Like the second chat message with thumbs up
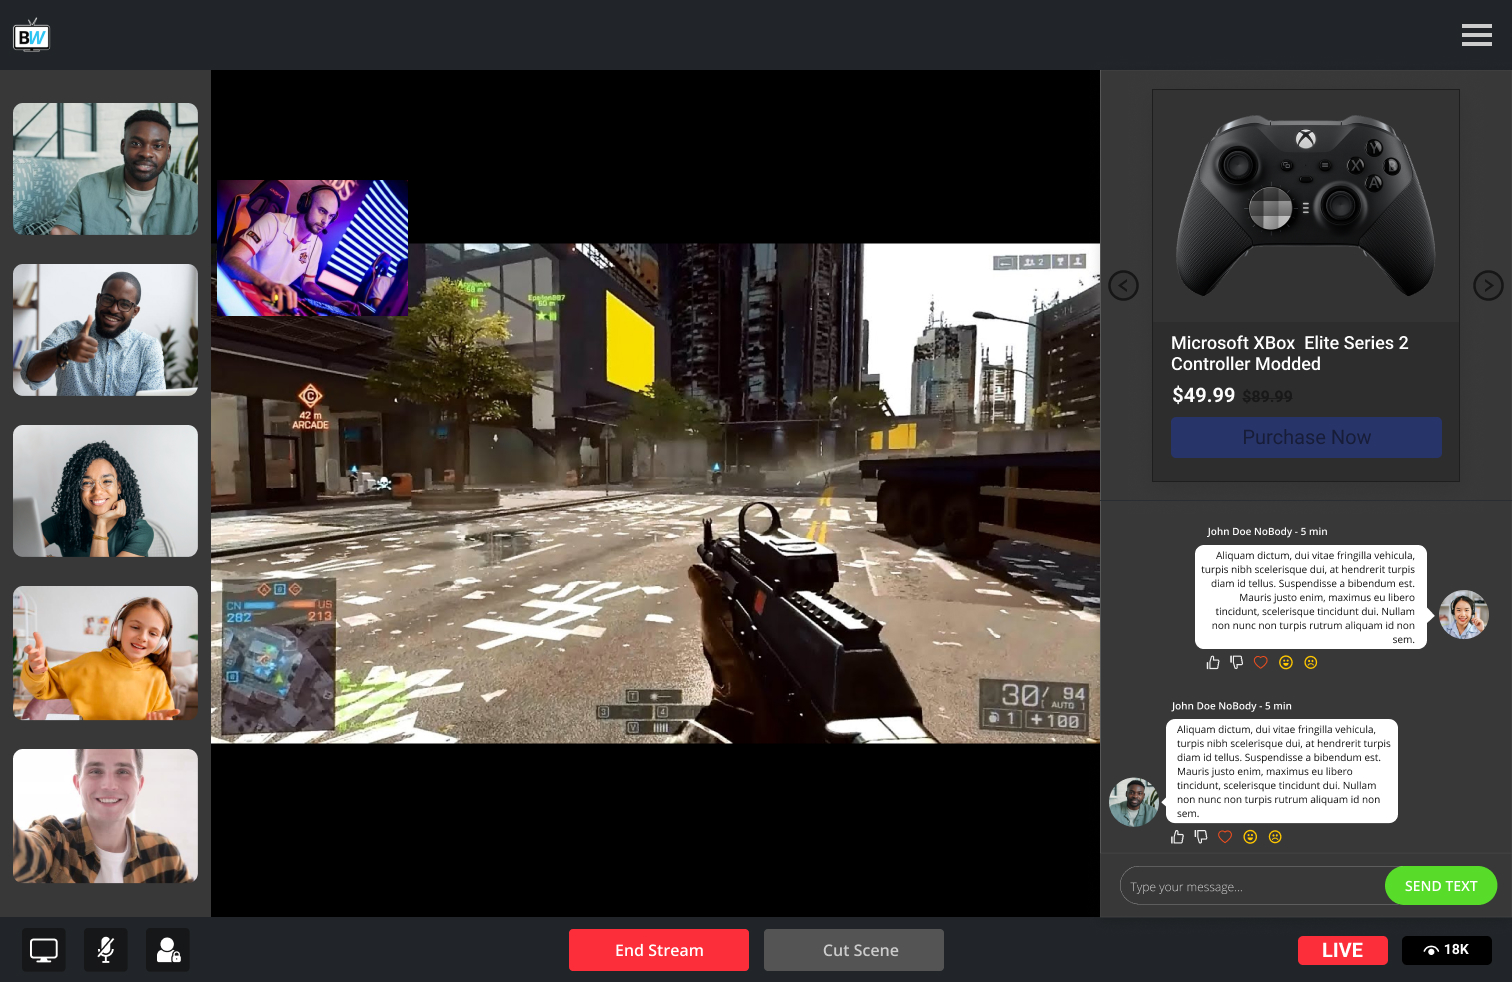This screenshot has height=982, width=1512. click(x=1177, y=837)
